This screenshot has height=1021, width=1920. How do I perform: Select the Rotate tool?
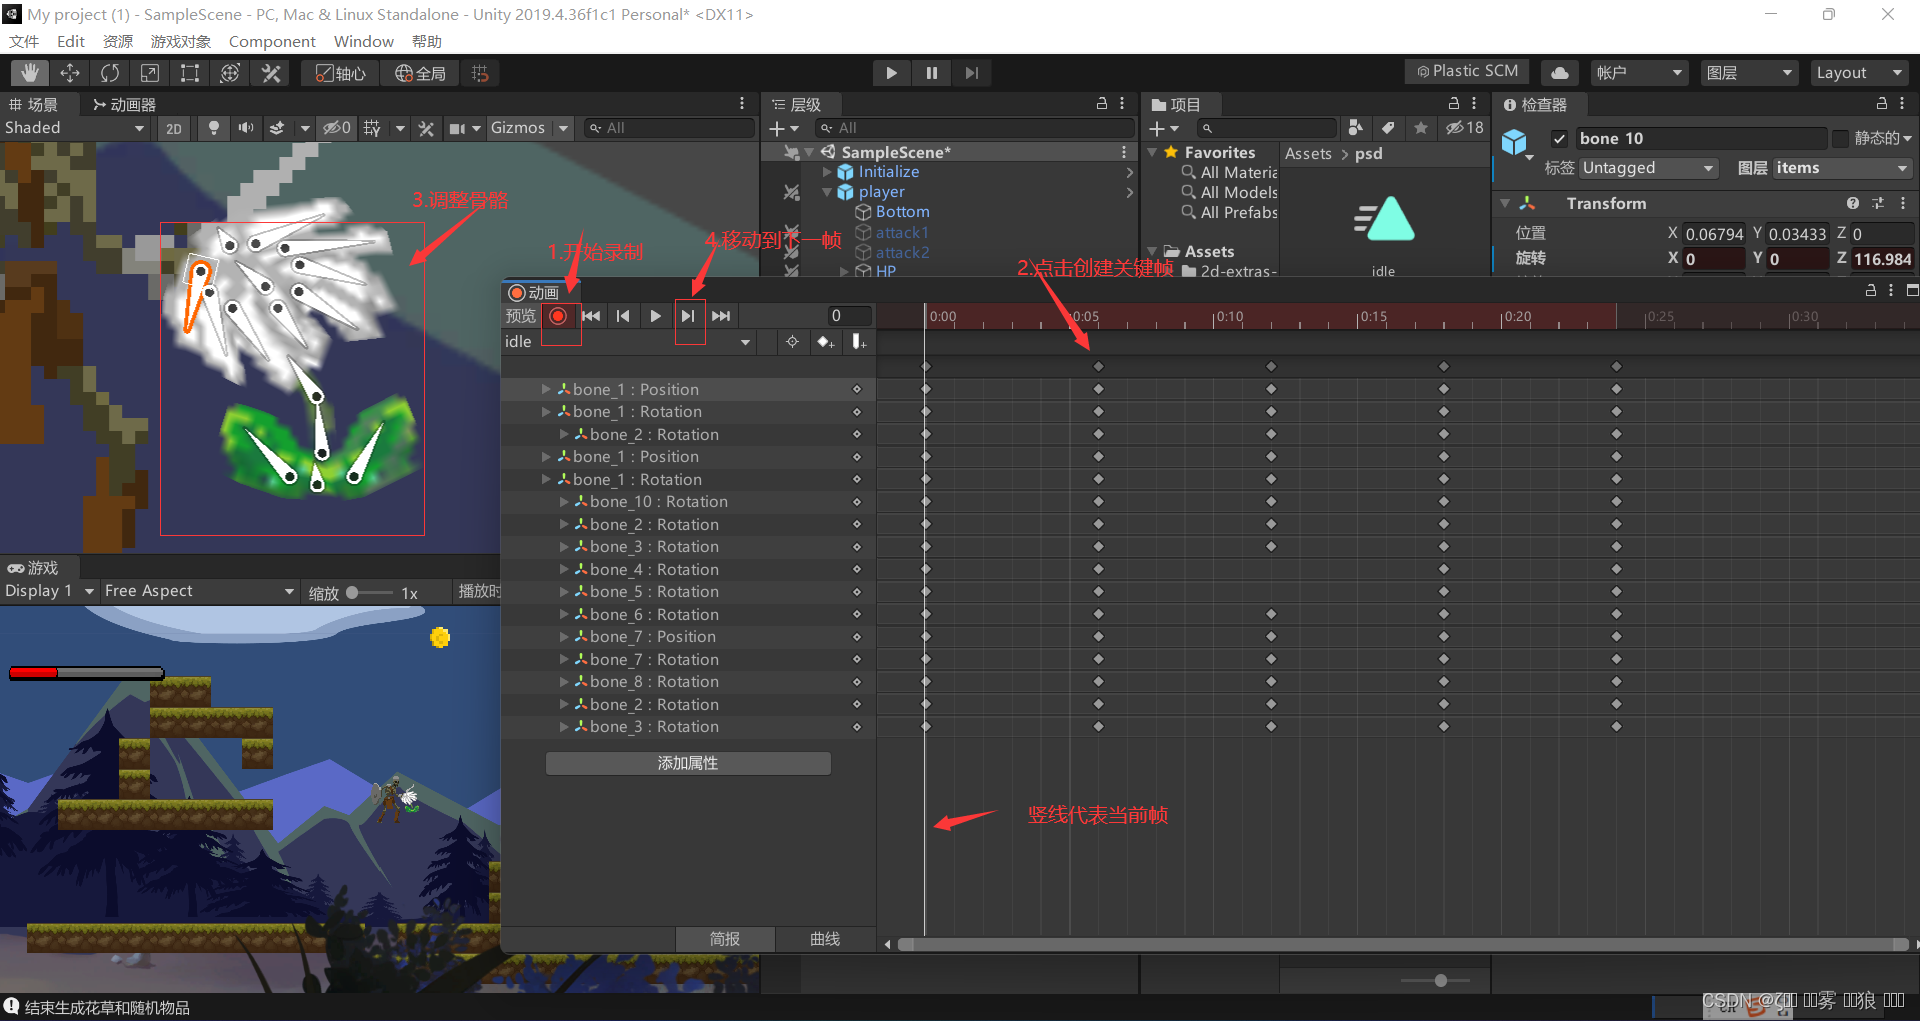[110, 73]
